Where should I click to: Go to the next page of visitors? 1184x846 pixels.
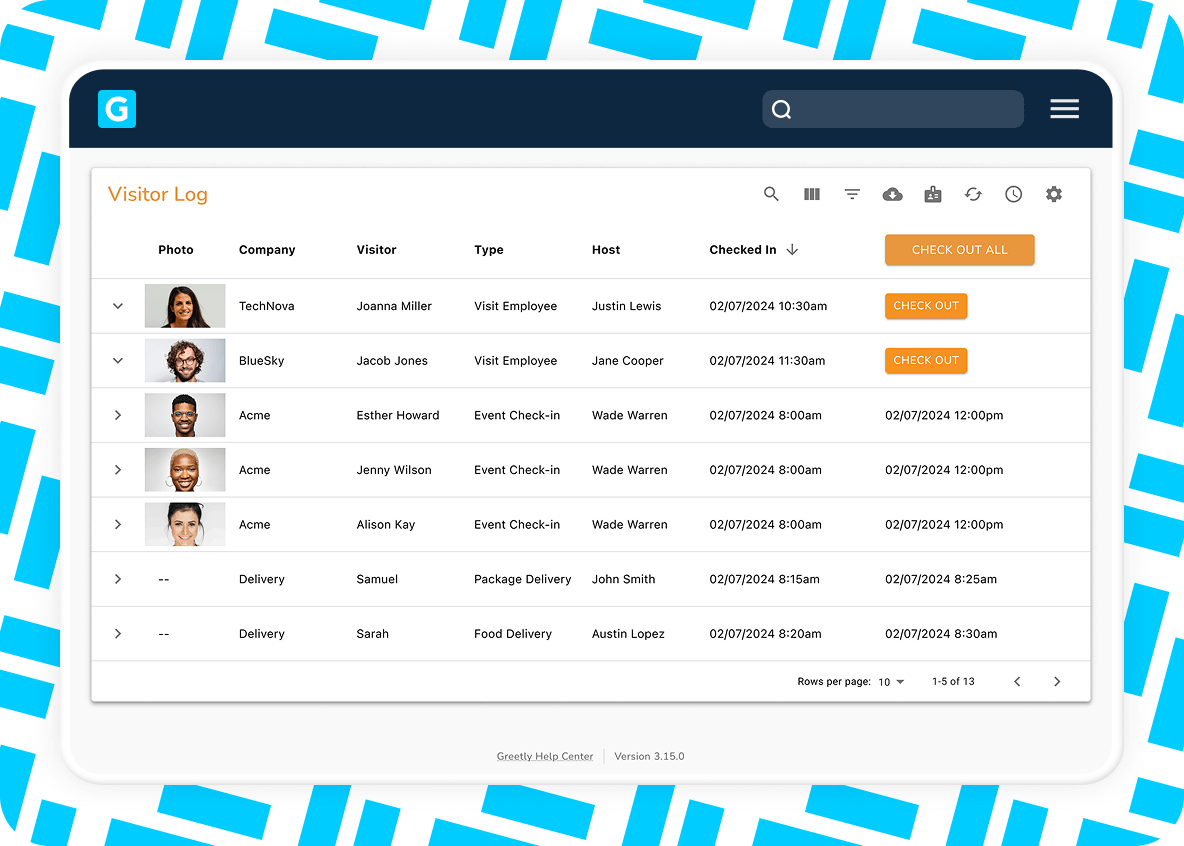coord(1057,681)
